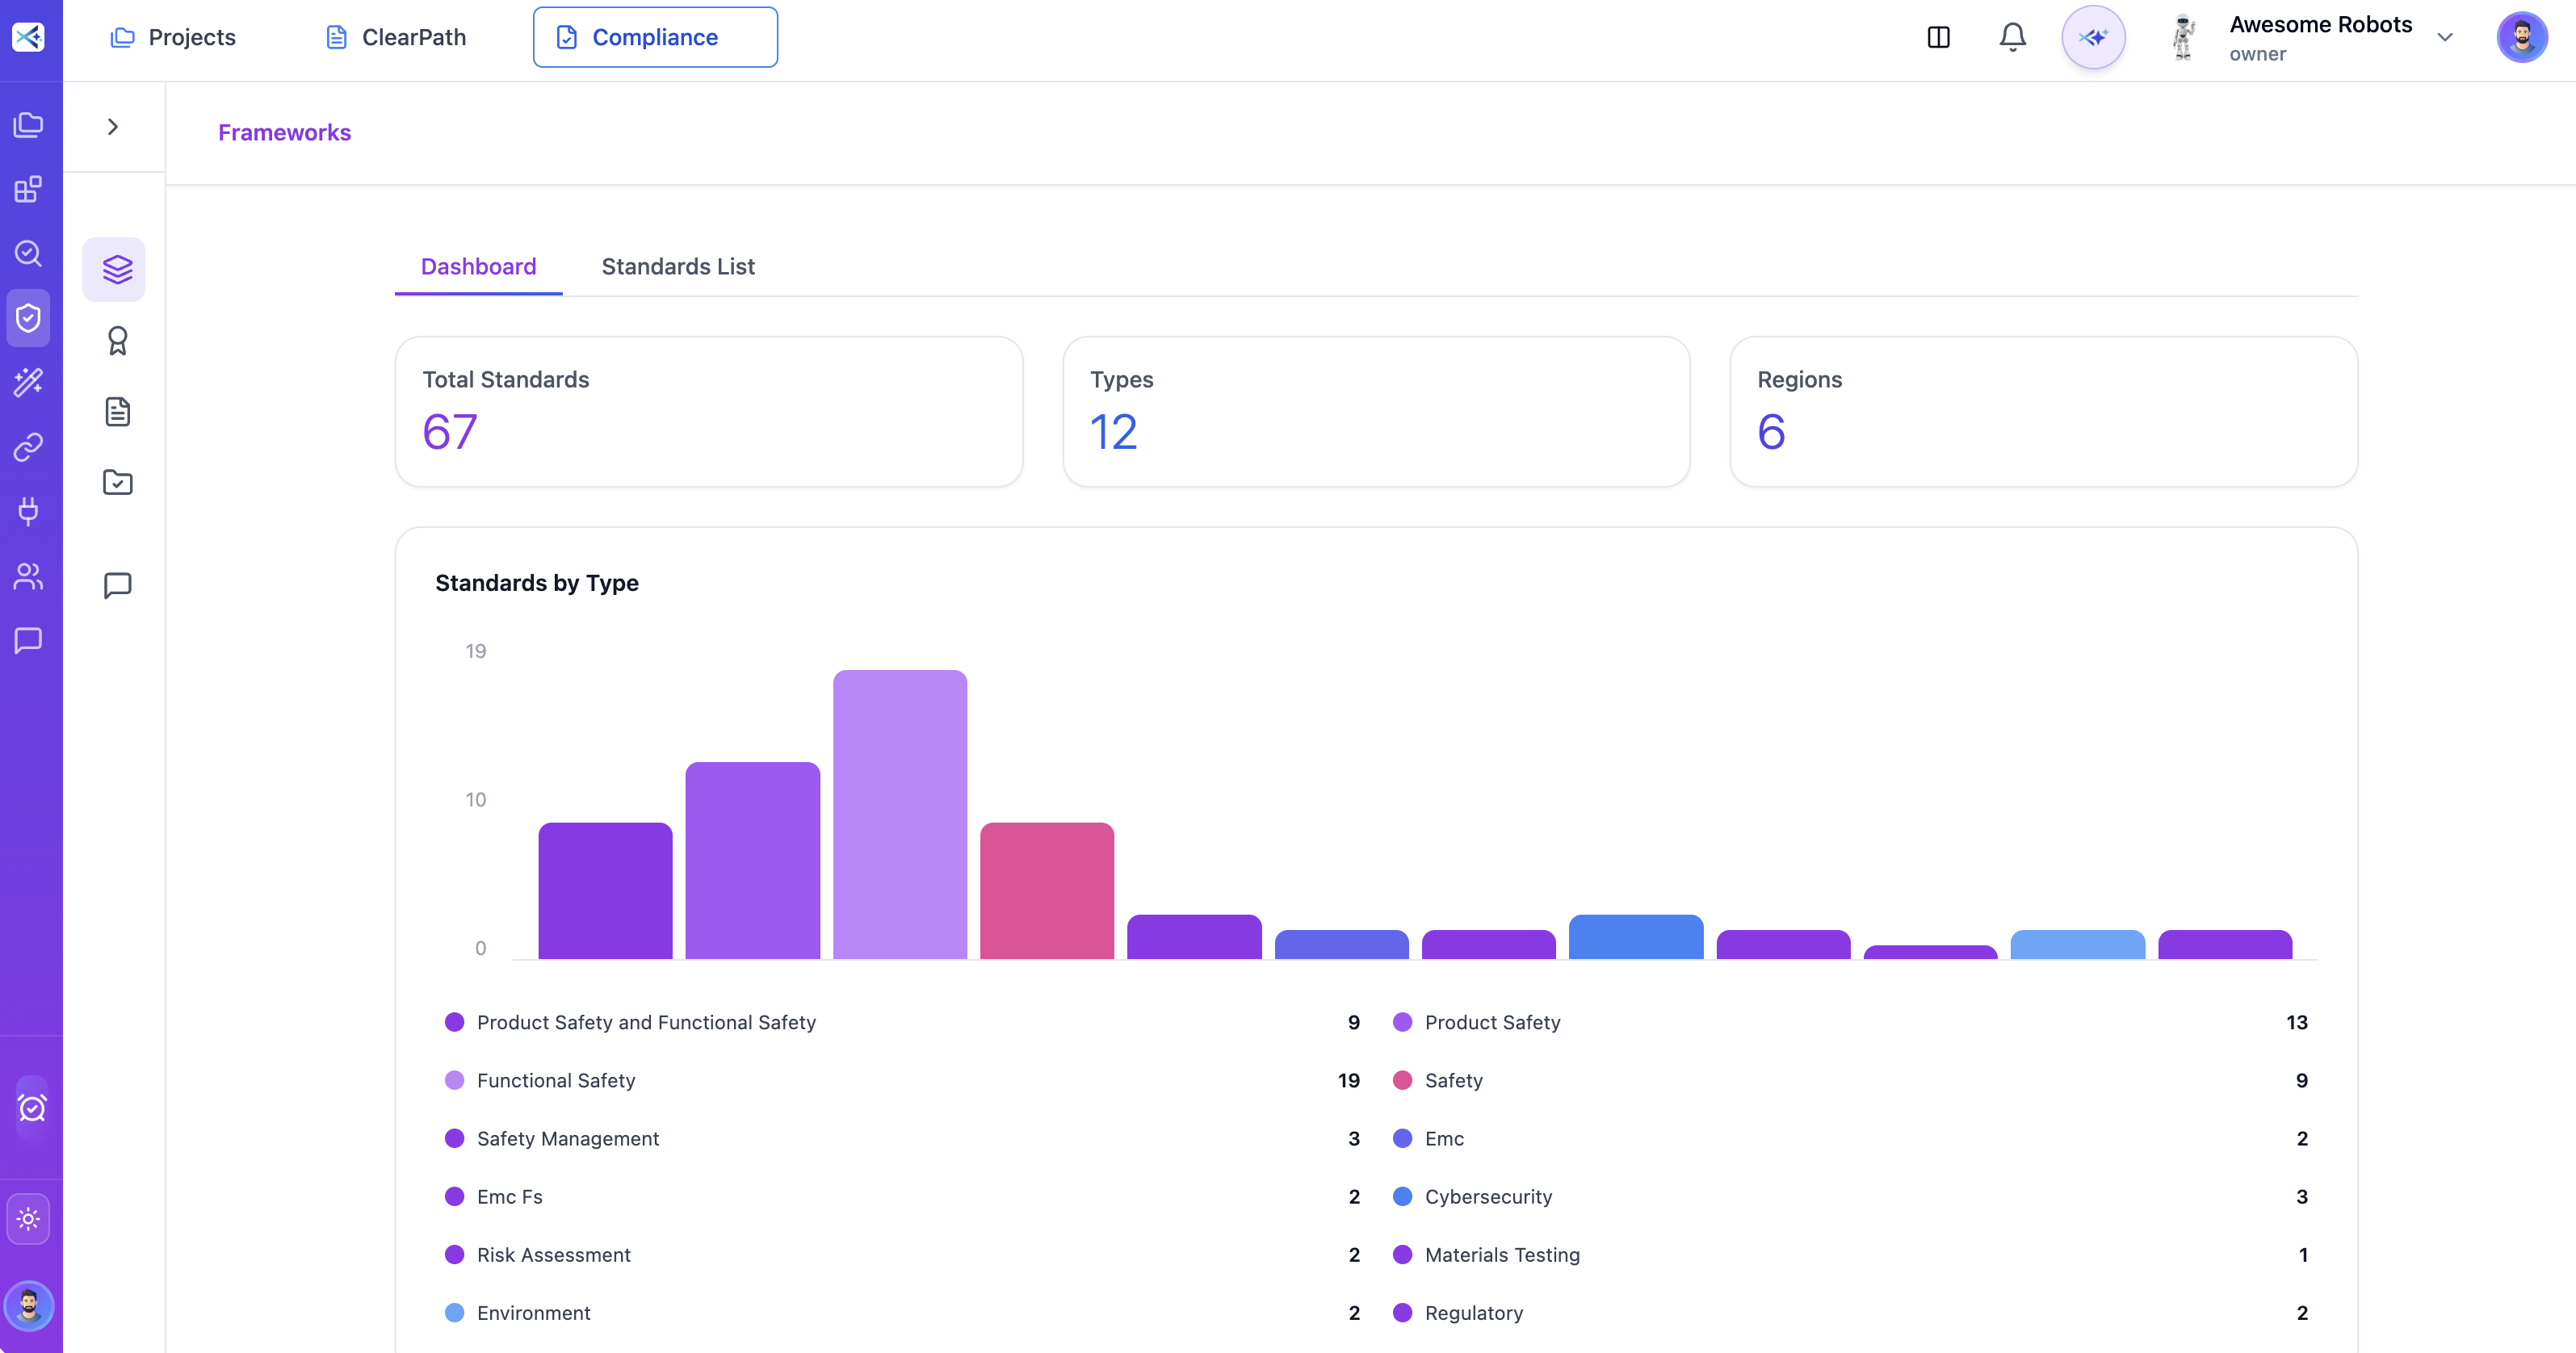The width and height of the screenshot is (2576, 1353).
Task: Open the notifications bell icon
Action: click(2012, 36)
